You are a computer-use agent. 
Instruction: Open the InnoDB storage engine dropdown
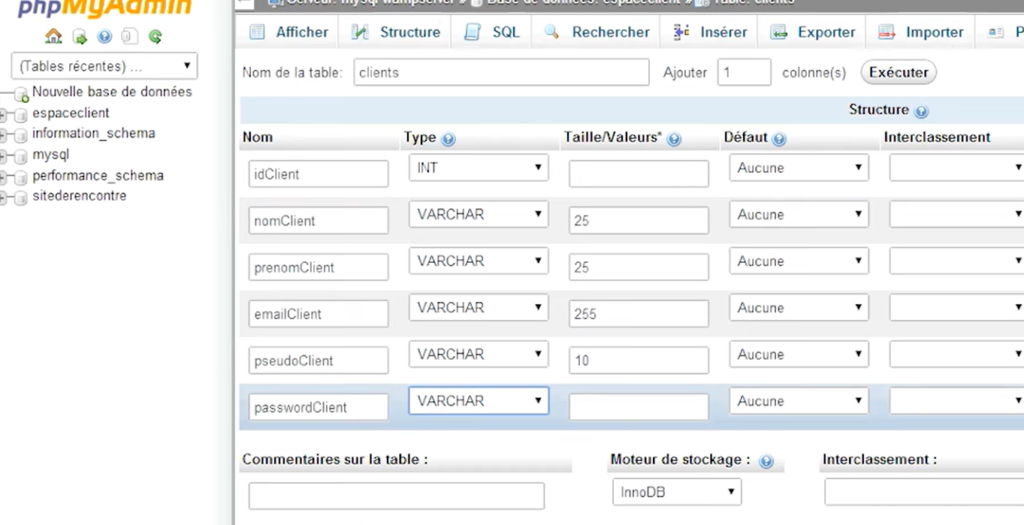676,491
